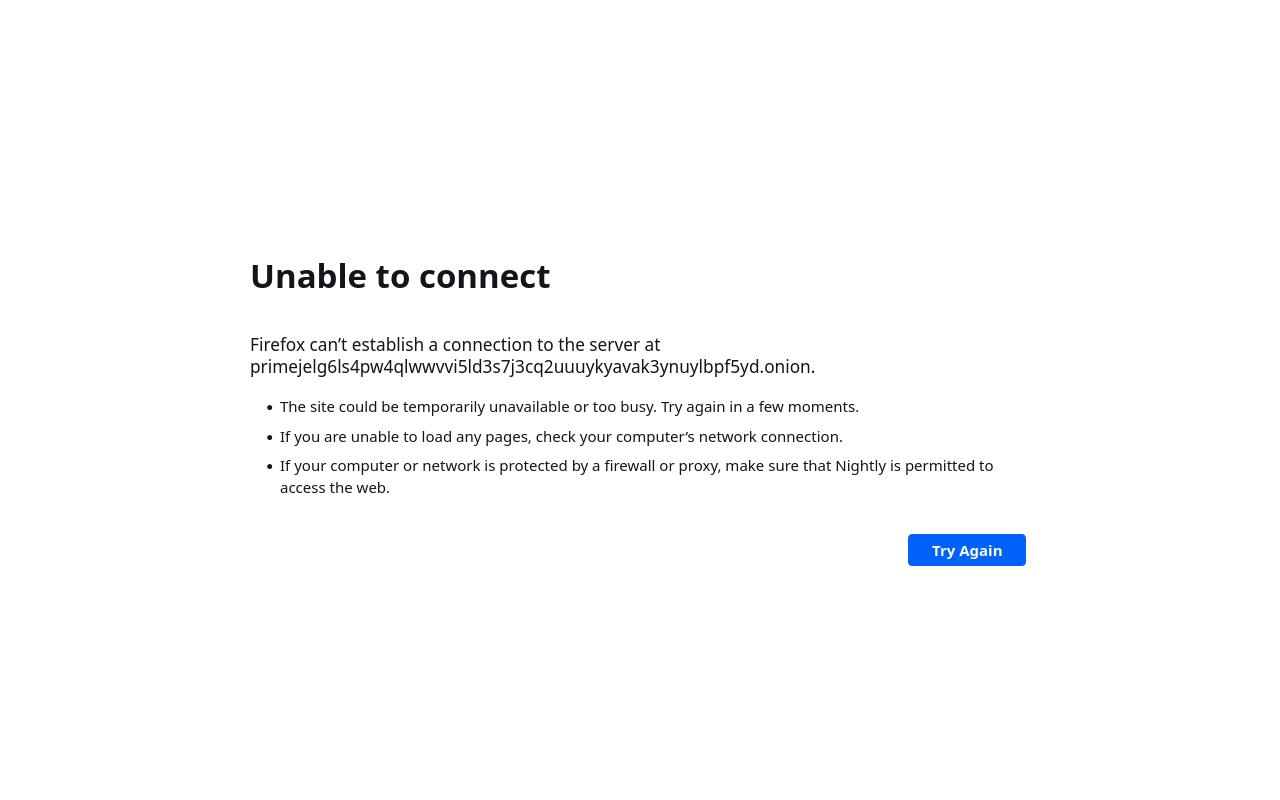Click the word 'Nightly' in the third bullet
The height and width of the screenshot is (800, 1280).
coord(861,466)
